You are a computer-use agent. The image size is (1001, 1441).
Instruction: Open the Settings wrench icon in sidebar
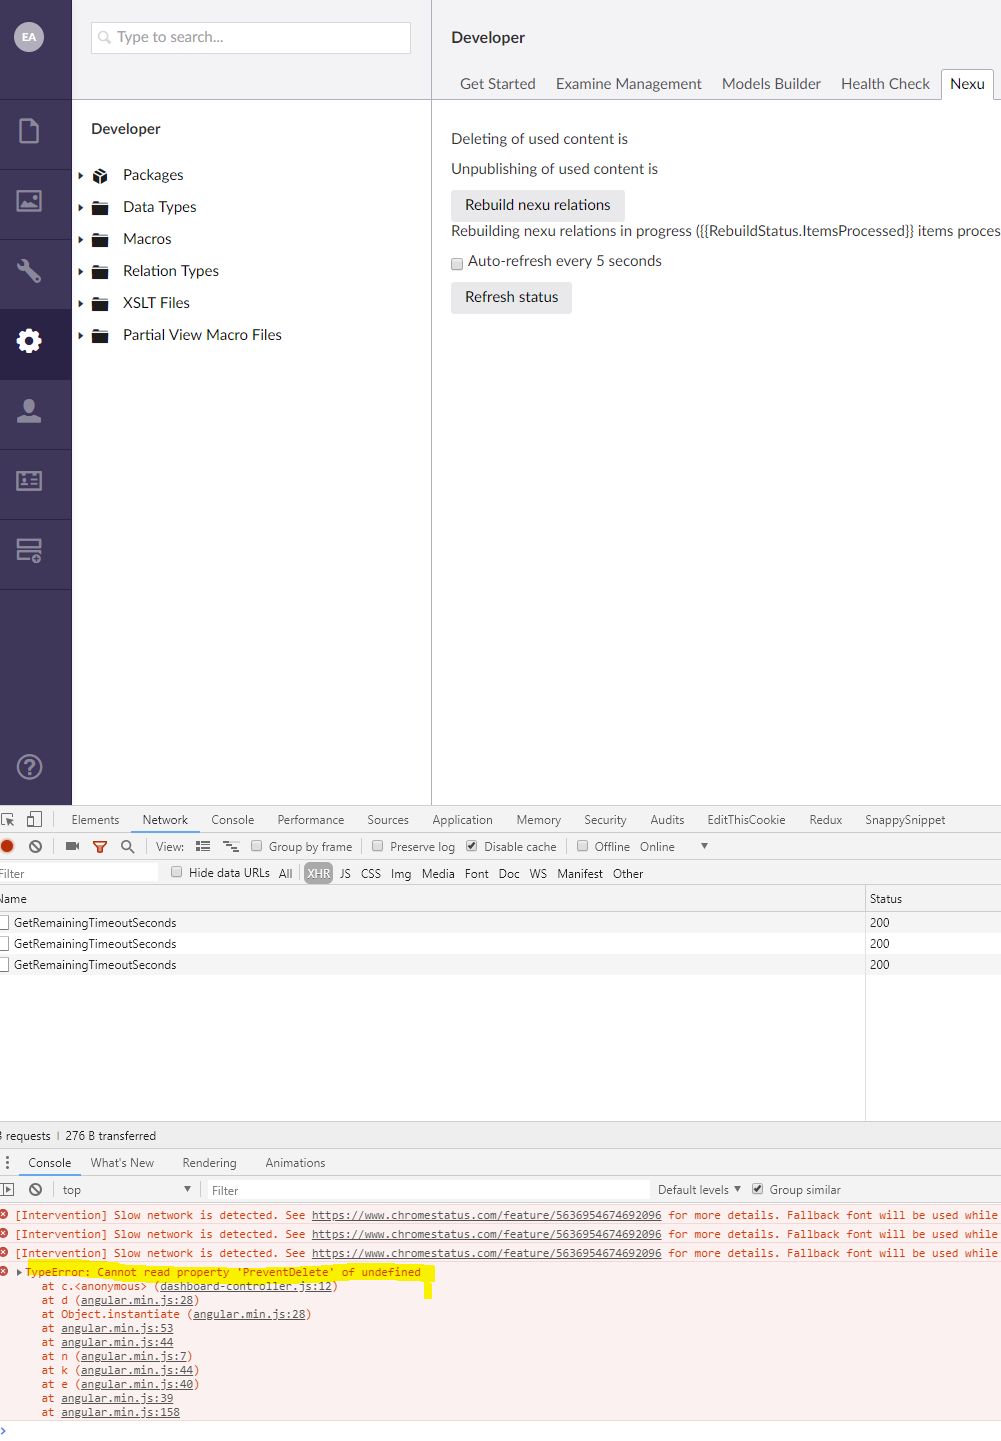(29, 271)
